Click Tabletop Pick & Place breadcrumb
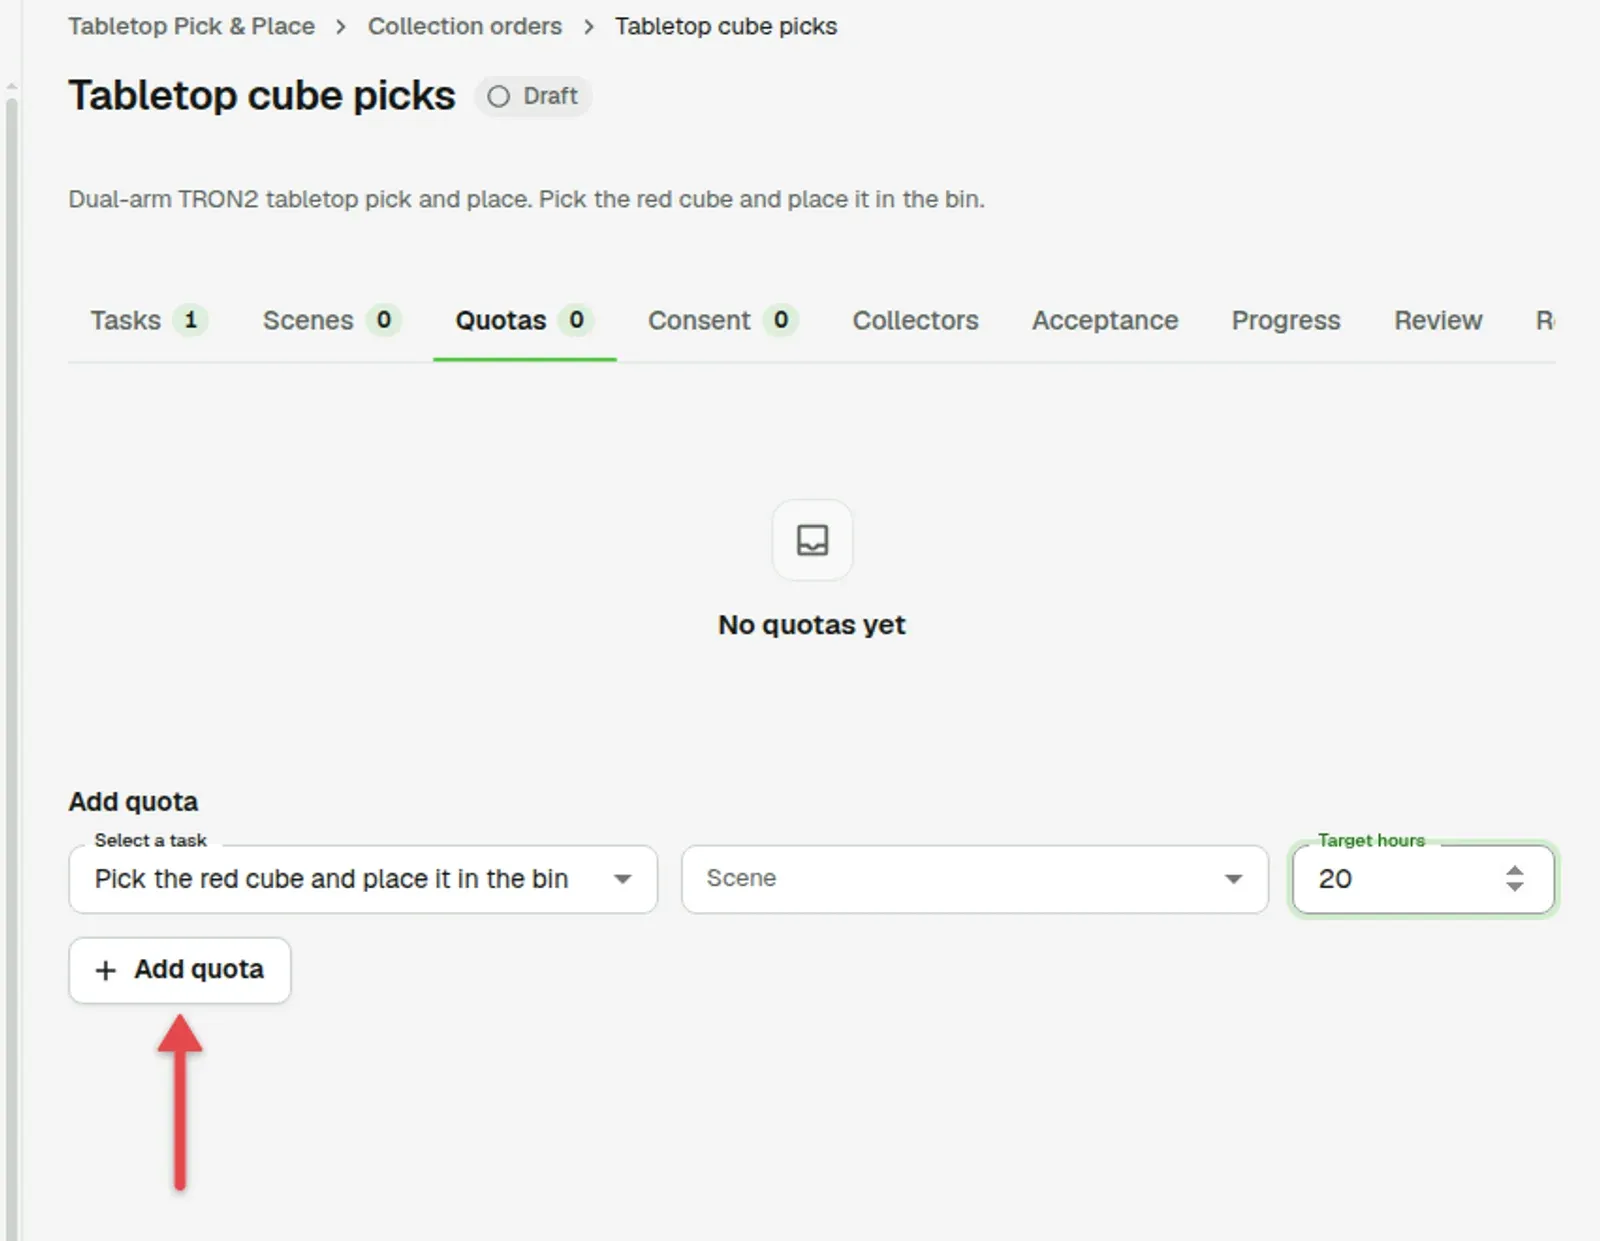This screenshot has height=1241, width=1600. pyautogui.click(x=191, y=26)
